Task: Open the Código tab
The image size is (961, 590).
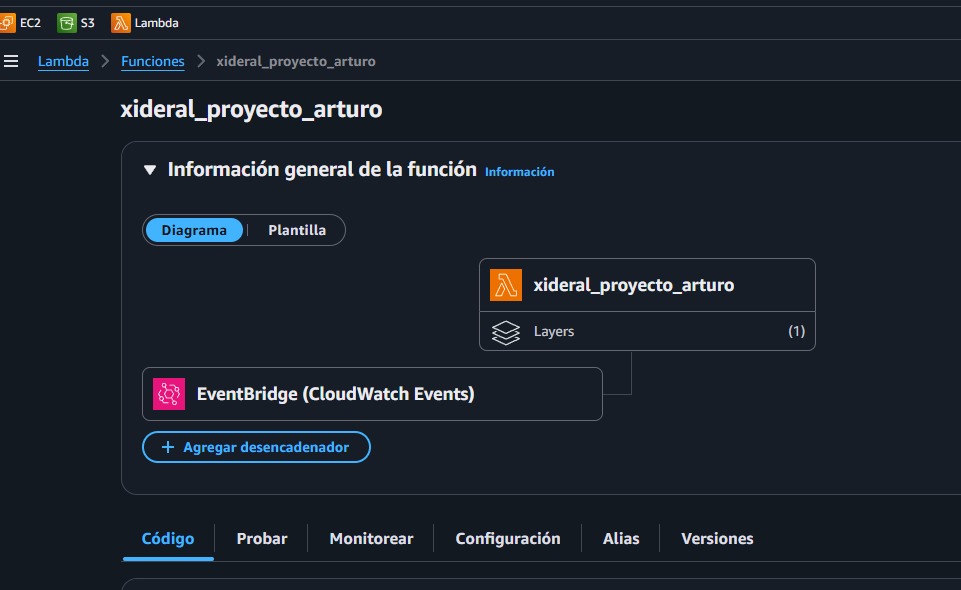Action: click(x=168, y=538)
